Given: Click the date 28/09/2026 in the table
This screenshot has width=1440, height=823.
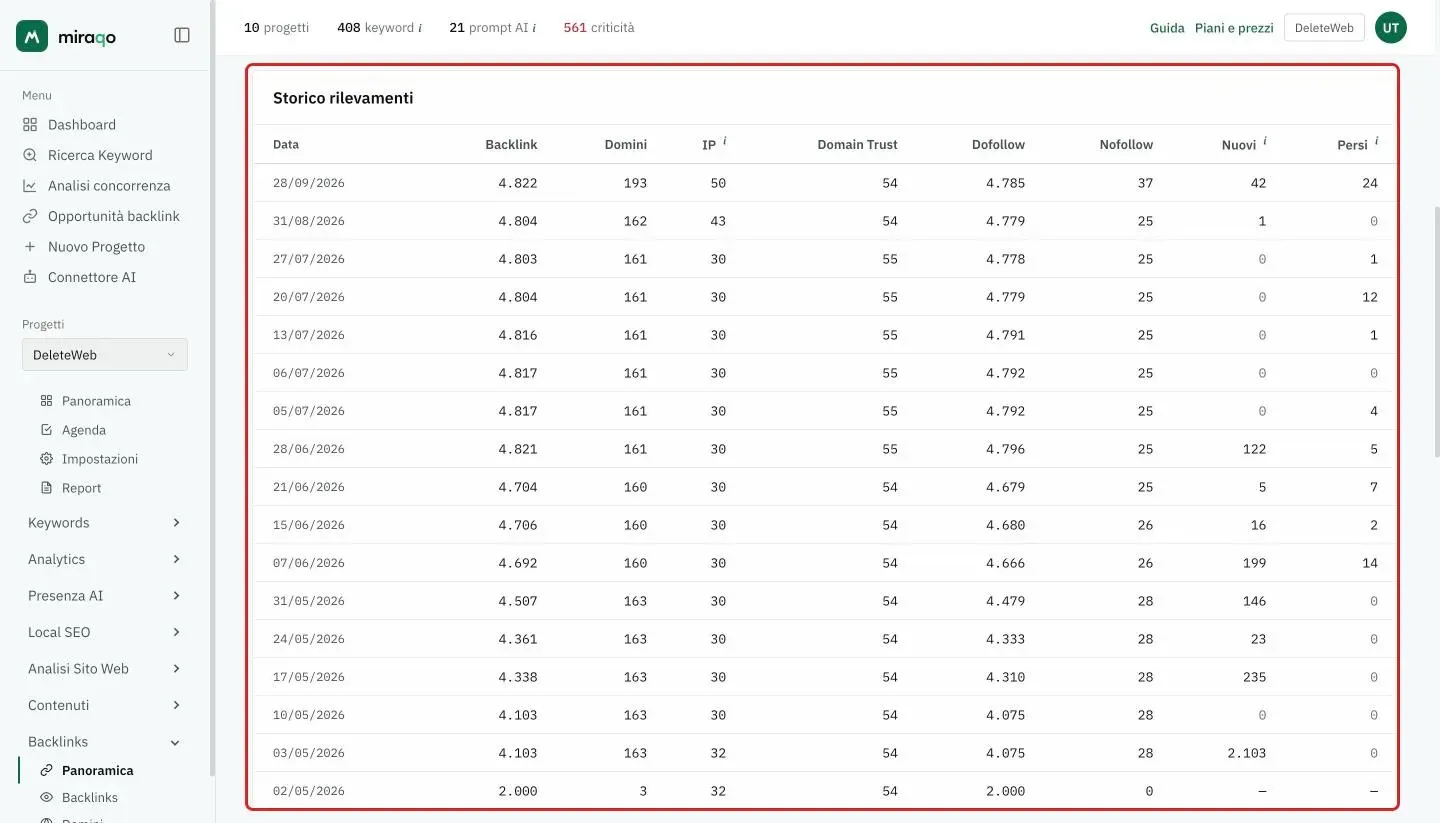Looking at the screenshot, I should pos(309,183).
